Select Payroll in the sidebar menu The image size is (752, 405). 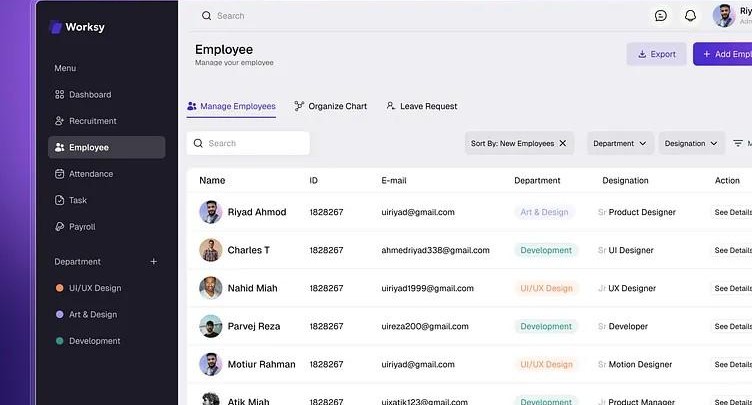[82, 227]
